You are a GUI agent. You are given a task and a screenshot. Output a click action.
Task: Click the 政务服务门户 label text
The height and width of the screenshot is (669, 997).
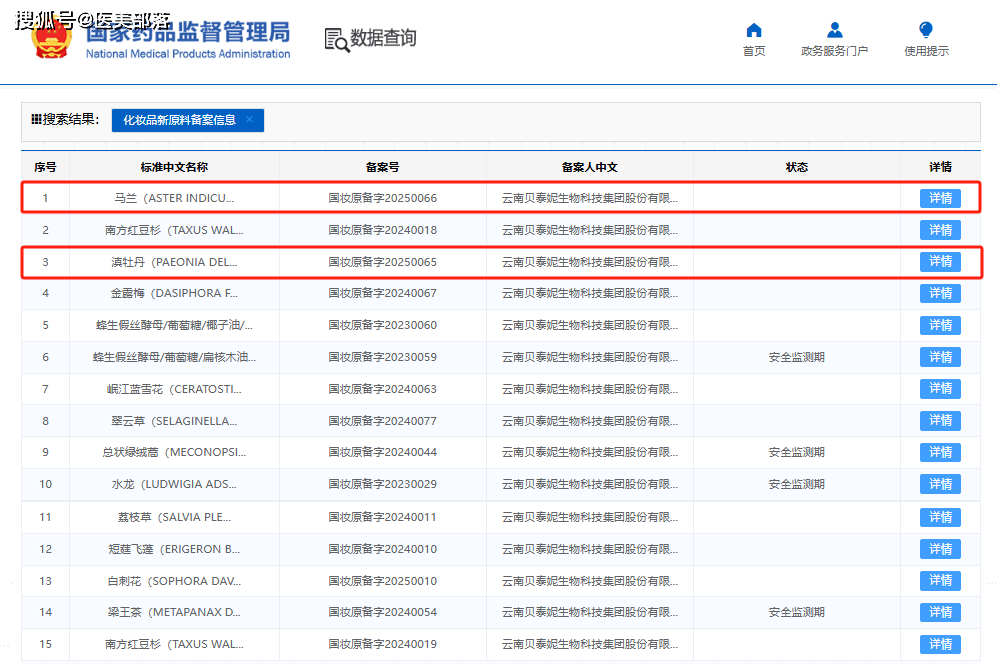pyautogui.click(x=834, y=51)
